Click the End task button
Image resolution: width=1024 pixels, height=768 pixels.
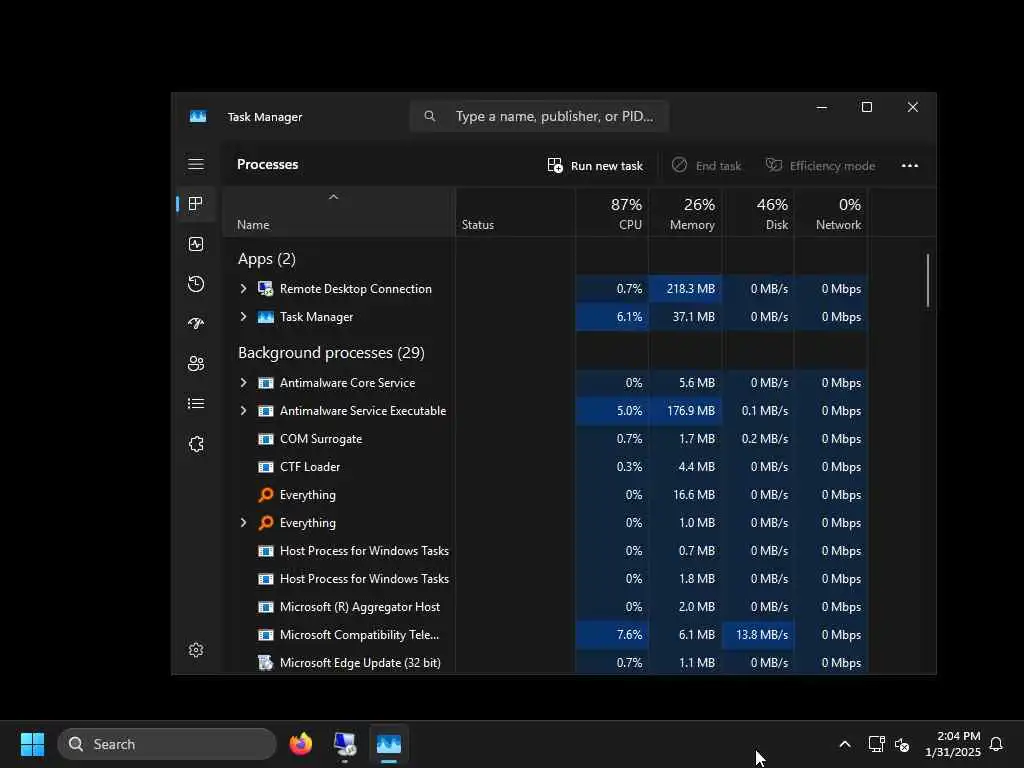[x=706, y=166]
